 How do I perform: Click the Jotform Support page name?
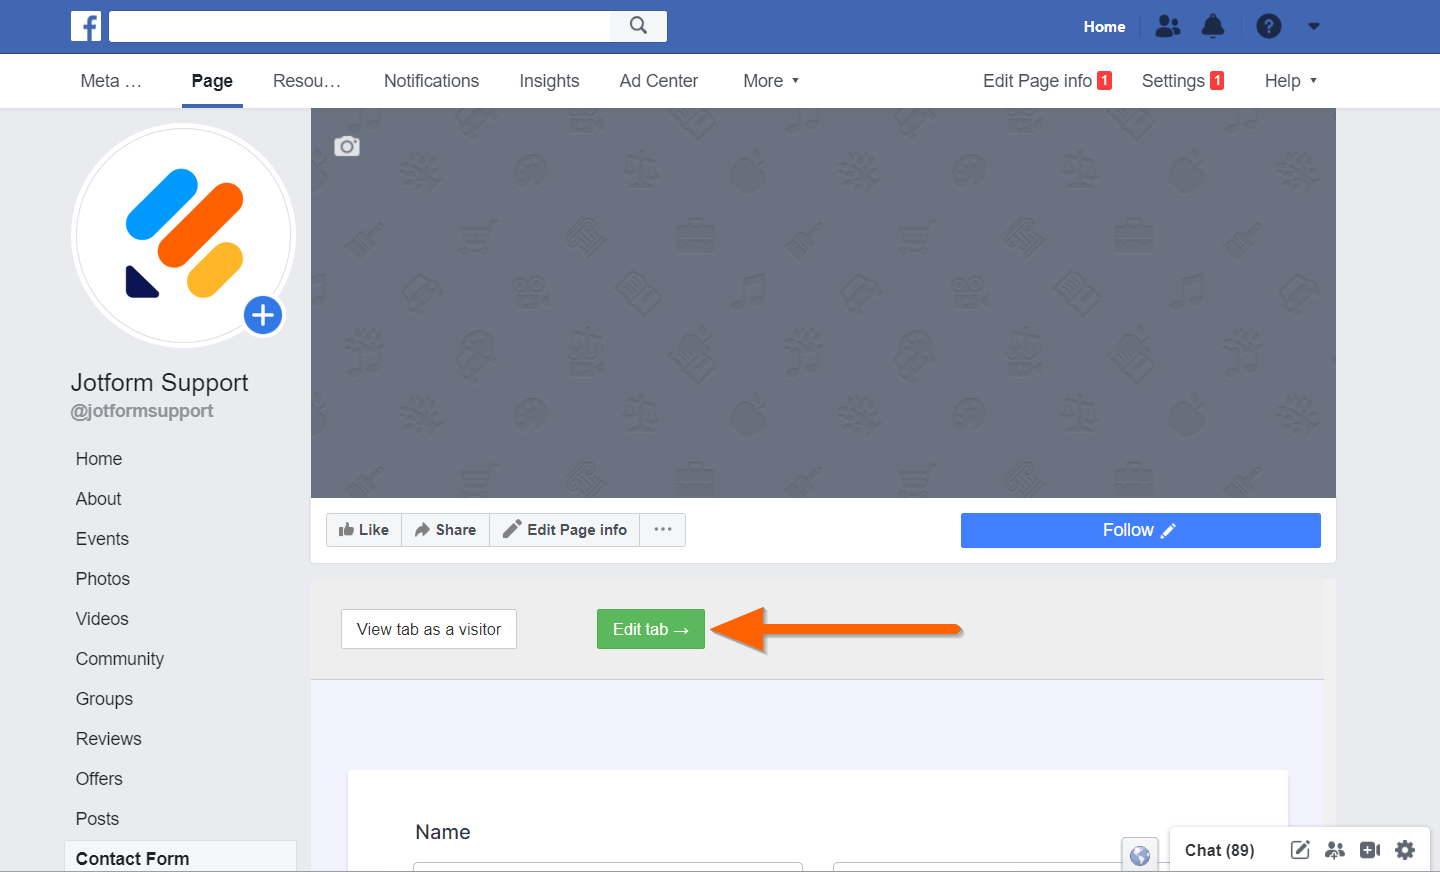click(159, 383)
